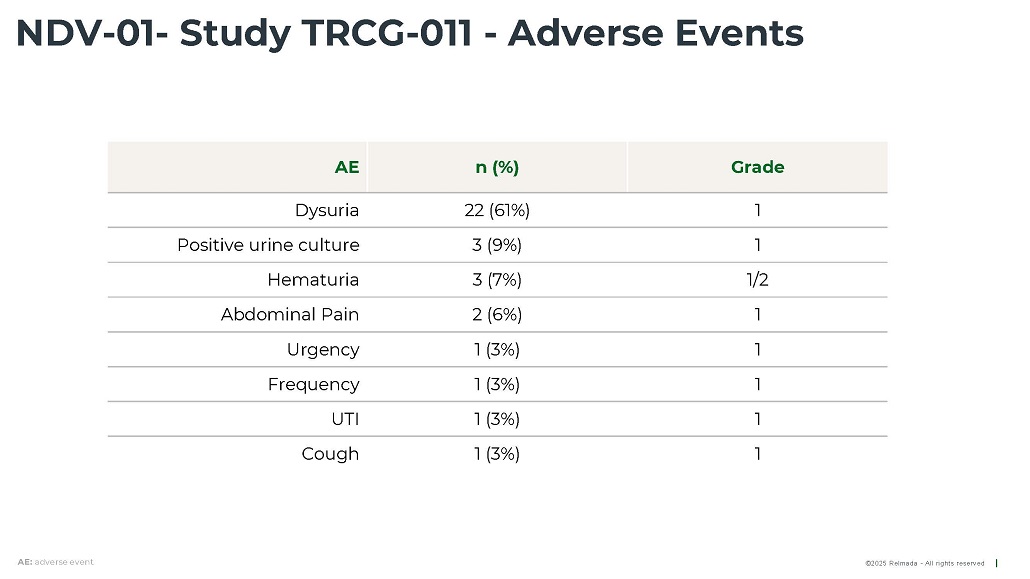Click the 'n (%)' column header
Screen dimensions: 1030x579
click(x=497, y=167)
